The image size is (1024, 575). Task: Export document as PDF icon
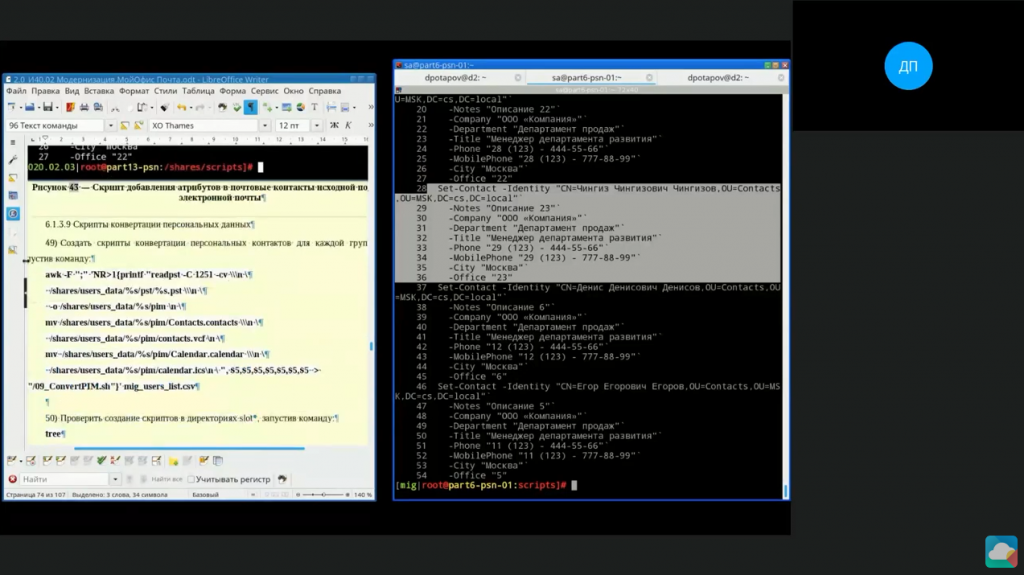[x=71, y=107]
